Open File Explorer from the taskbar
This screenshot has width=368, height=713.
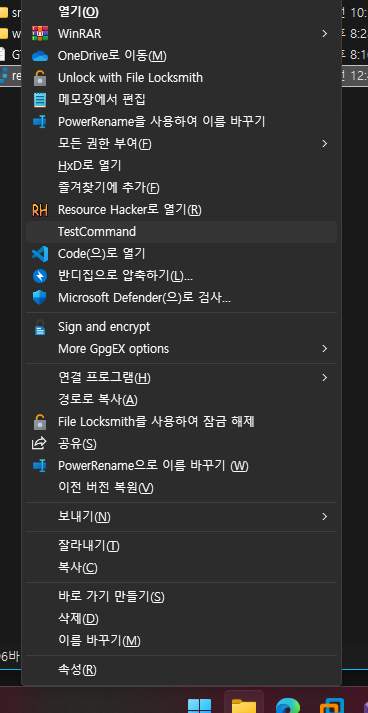(244, 704)
